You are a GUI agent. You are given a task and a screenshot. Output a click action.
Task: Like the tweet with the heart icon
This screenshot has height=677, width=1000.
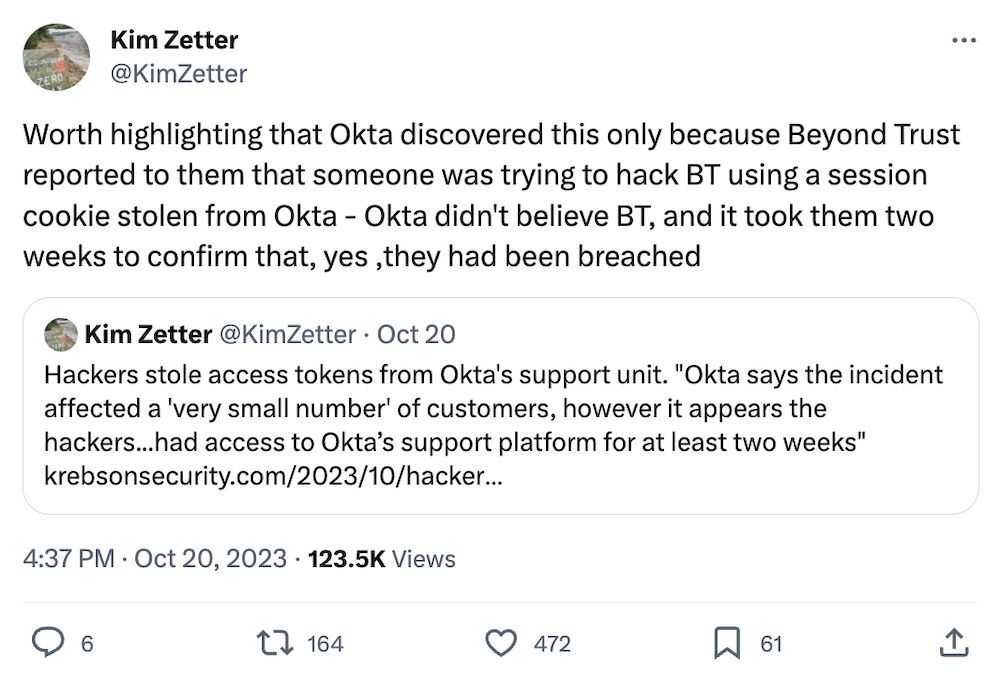501,644
